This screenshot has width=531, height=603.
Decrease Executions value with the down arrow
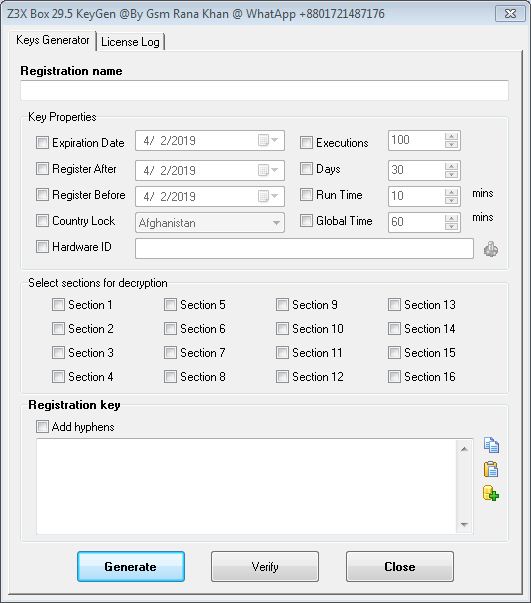point(451,145)
